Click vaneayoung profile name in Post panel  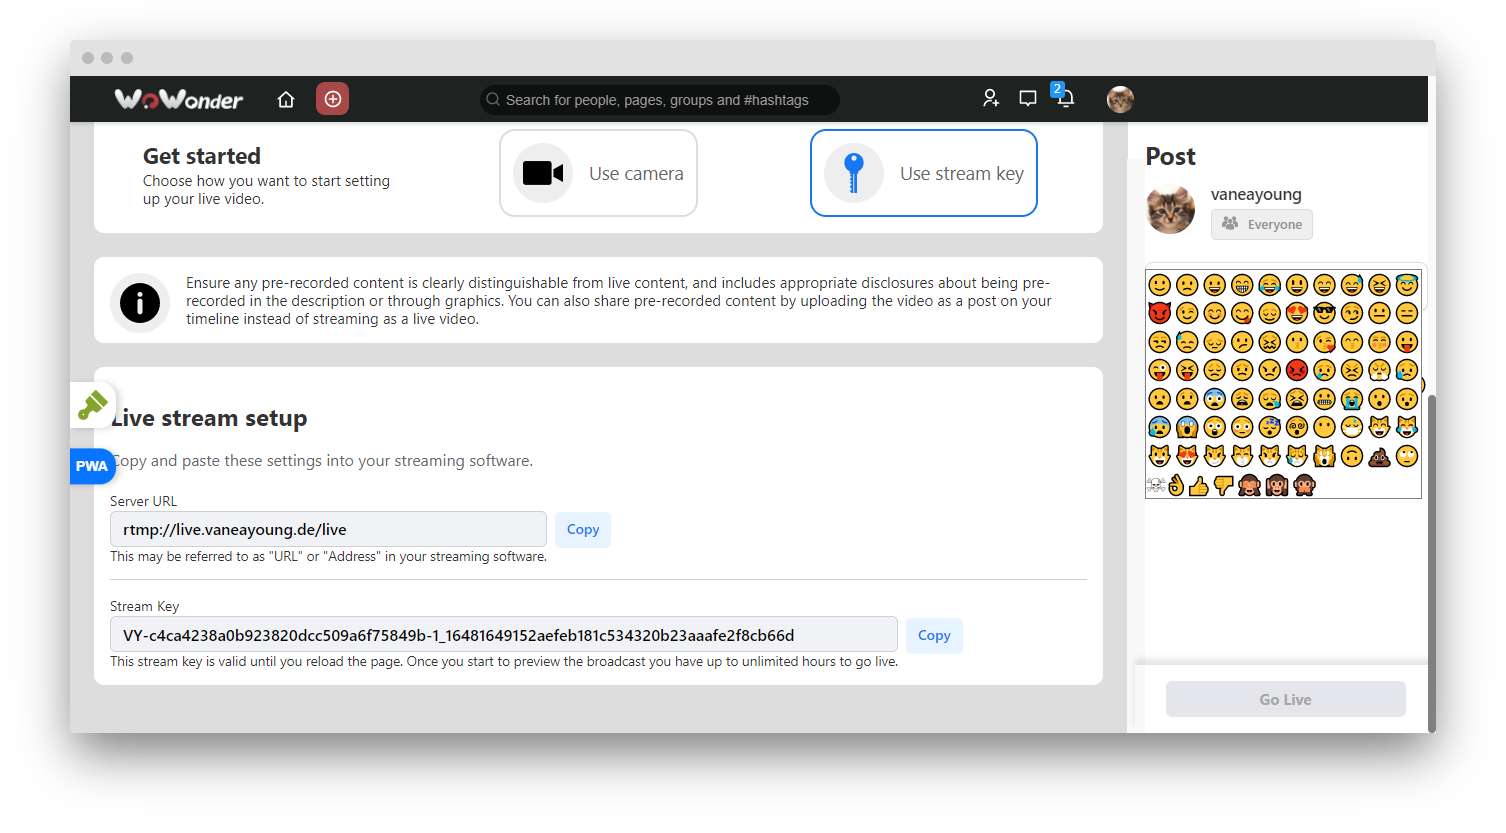[1256, 194]
